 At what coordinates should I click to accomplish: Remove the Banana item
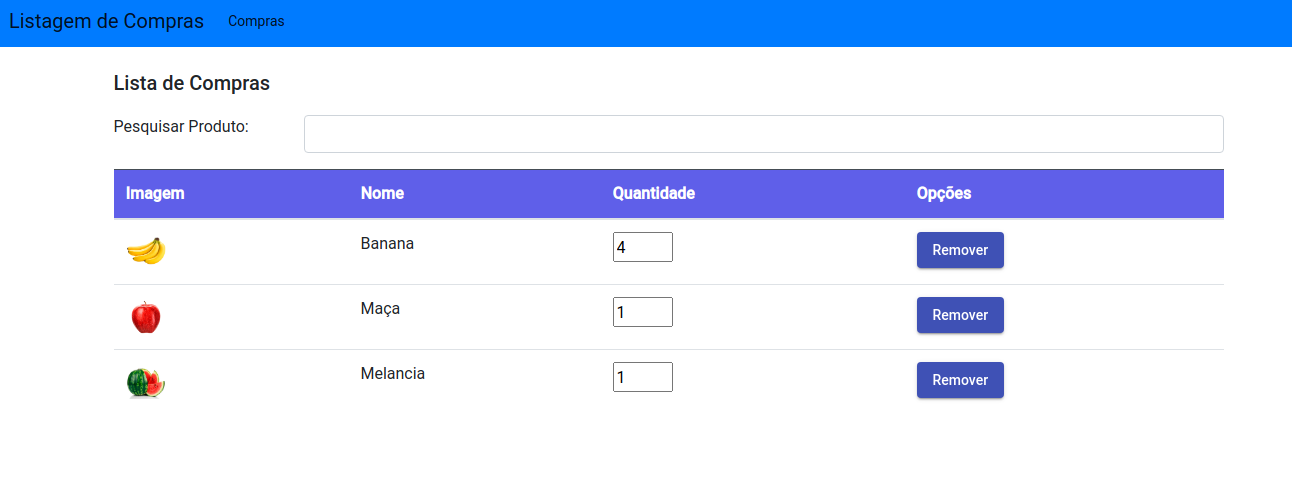960,250
